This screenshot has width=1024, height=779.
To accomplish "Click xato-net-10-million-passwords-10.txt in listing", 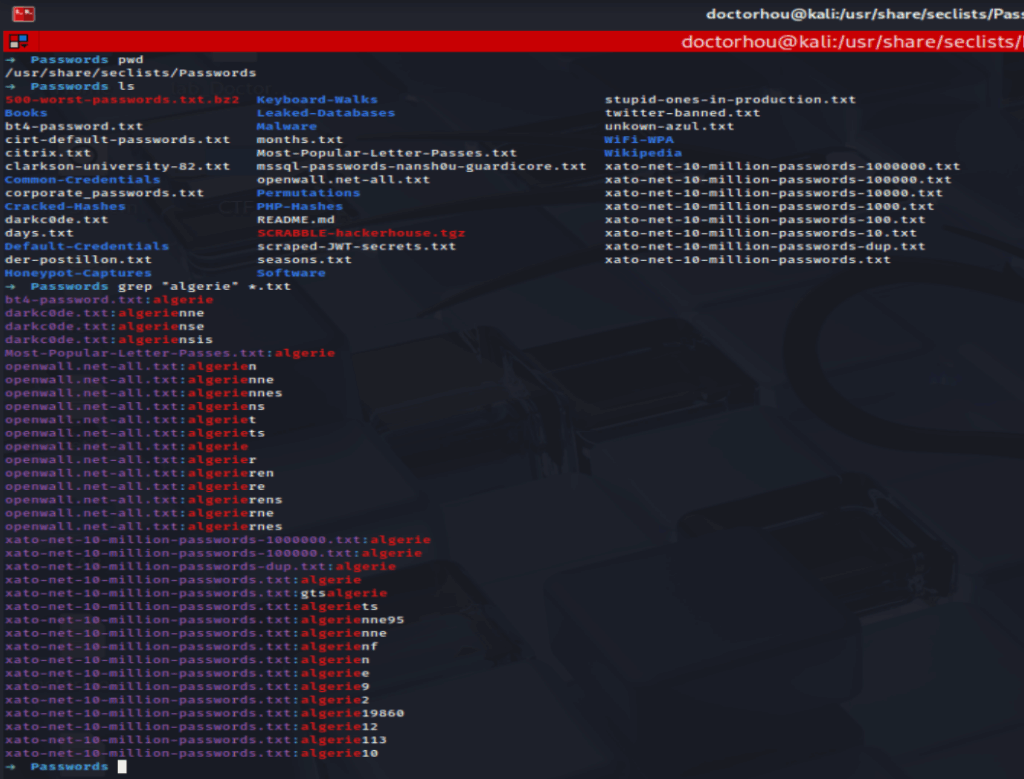I will pos(761,233).
